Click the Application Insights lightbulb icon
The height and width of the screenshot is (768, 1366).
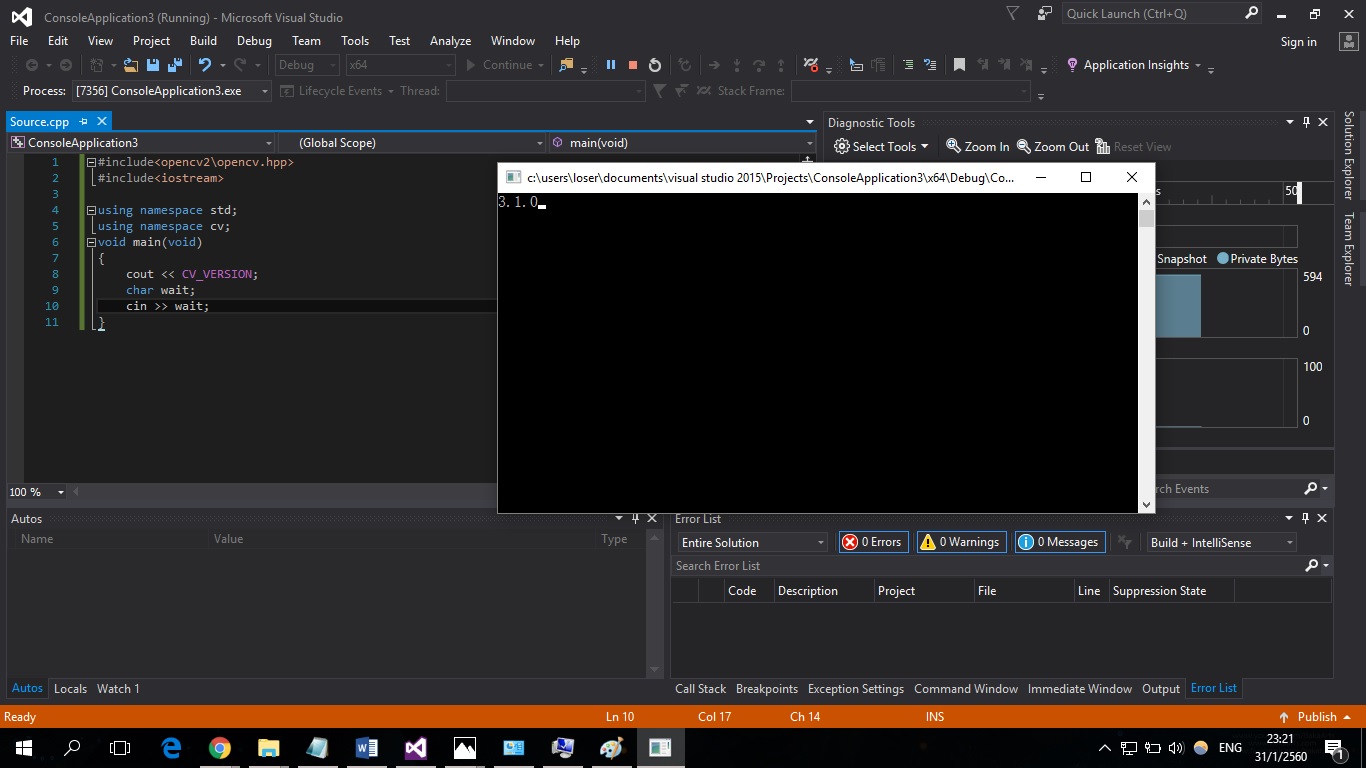(1072, 65)
